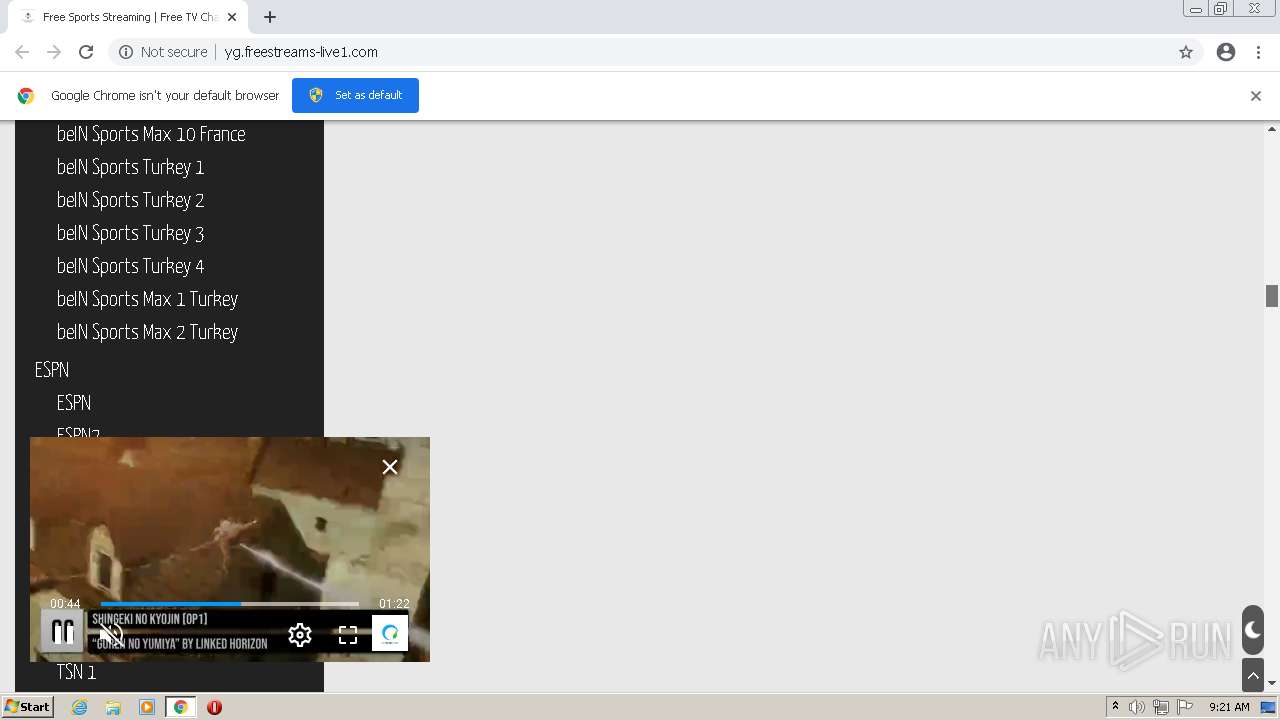Viewport: 1280px width, 720px height.
Task: Open the Chrome profile menu
Action: (x=1226, y=52)
